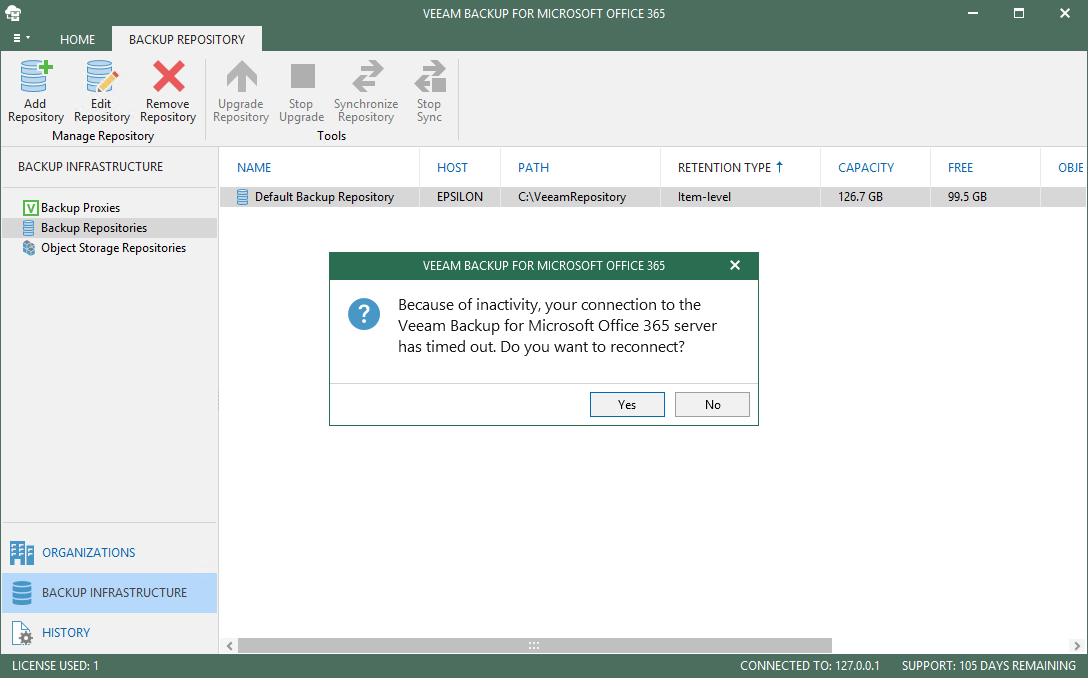The width and height of the screenshot is (1088, 678).
Task: Click the Backup Infrastructure database stack icon
Action: 22,593
